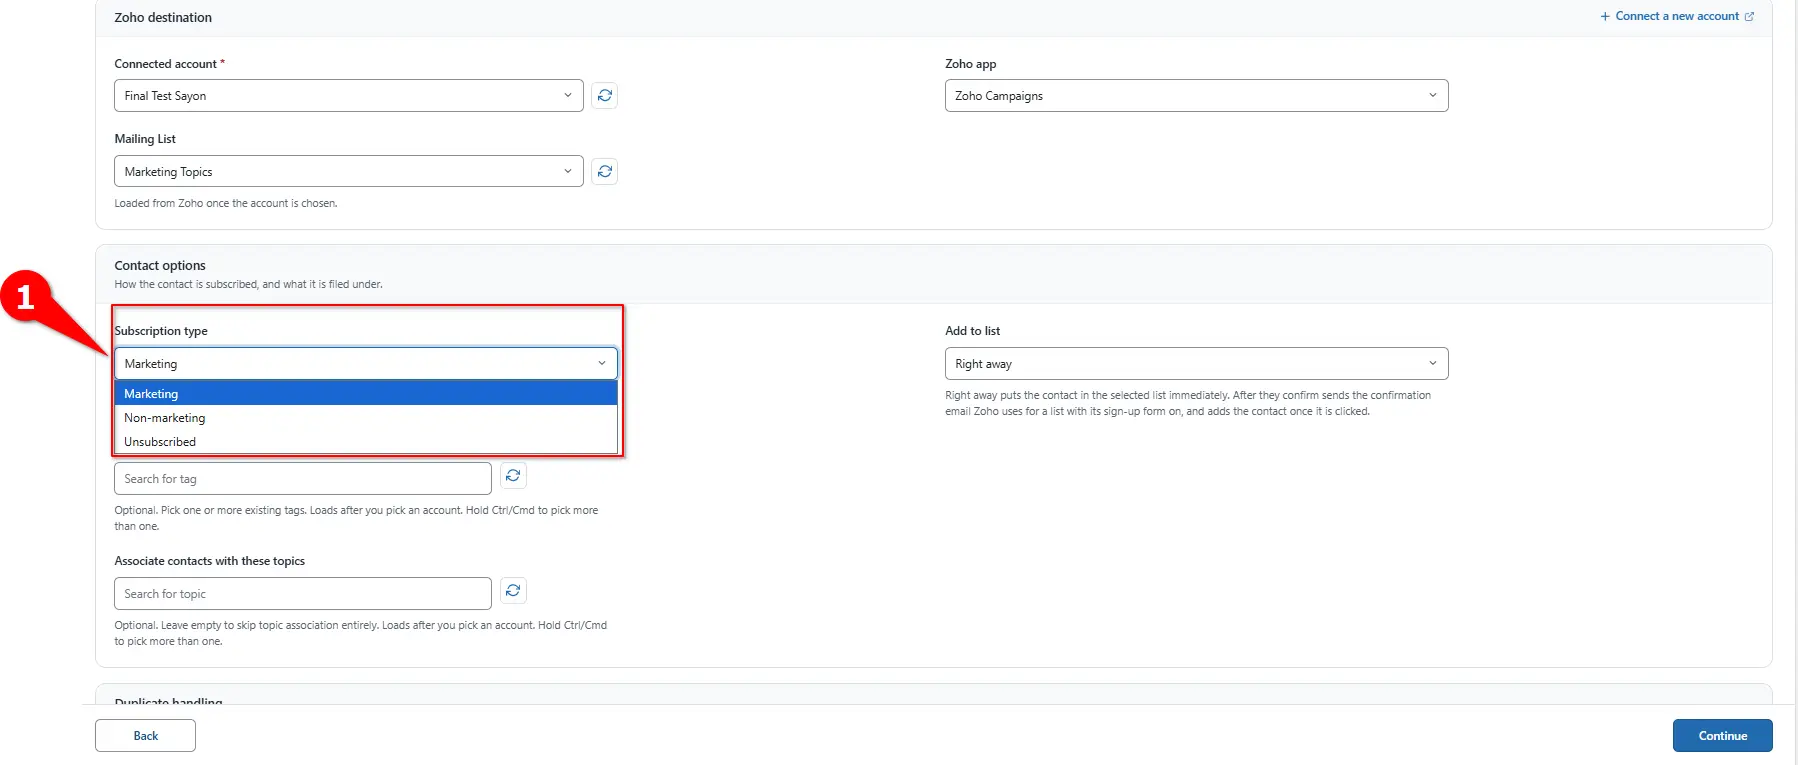Reload tags beside Search for tag

pyautogui.click(x=513, y=476)
